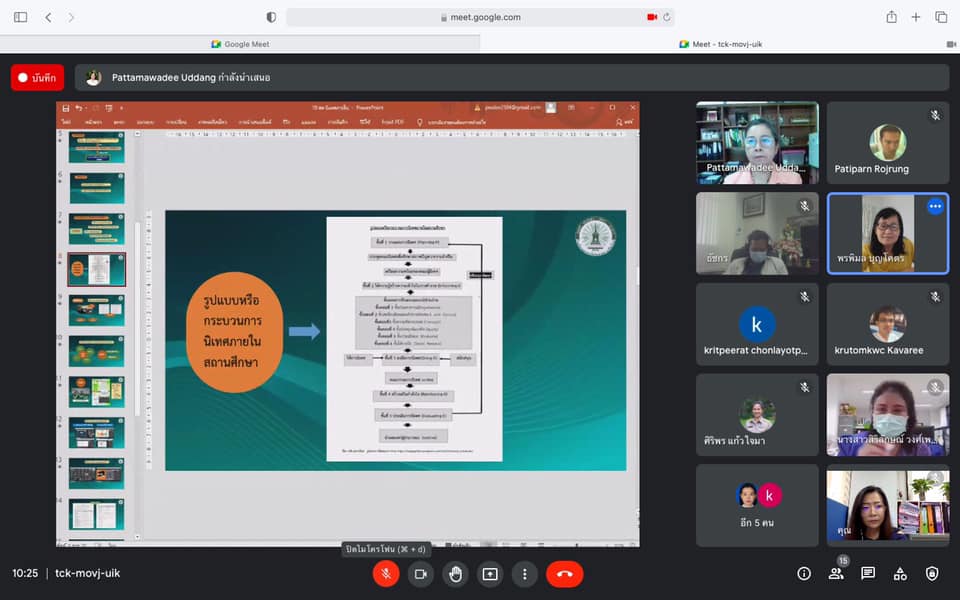
Task: Click the red บันทึก recording indicator
Action: (38, 77)
